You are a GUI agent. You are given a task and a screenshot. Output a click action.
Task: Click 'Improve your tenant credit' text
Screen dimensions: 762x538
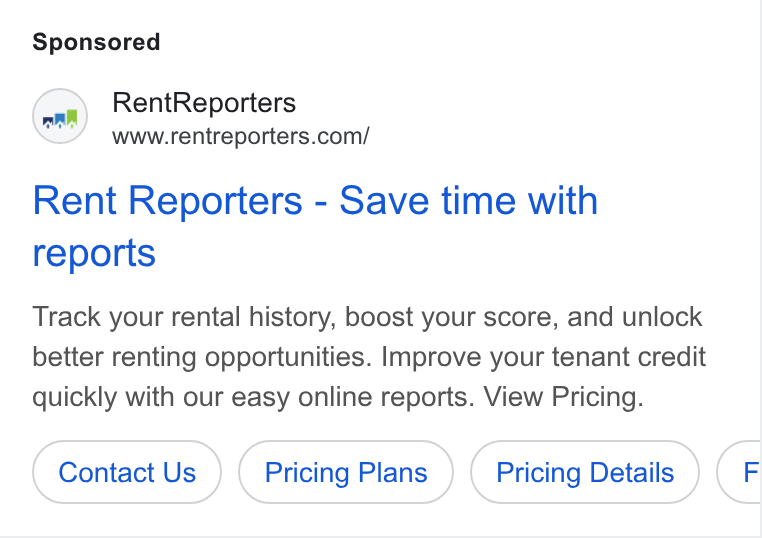click(543, 357)
